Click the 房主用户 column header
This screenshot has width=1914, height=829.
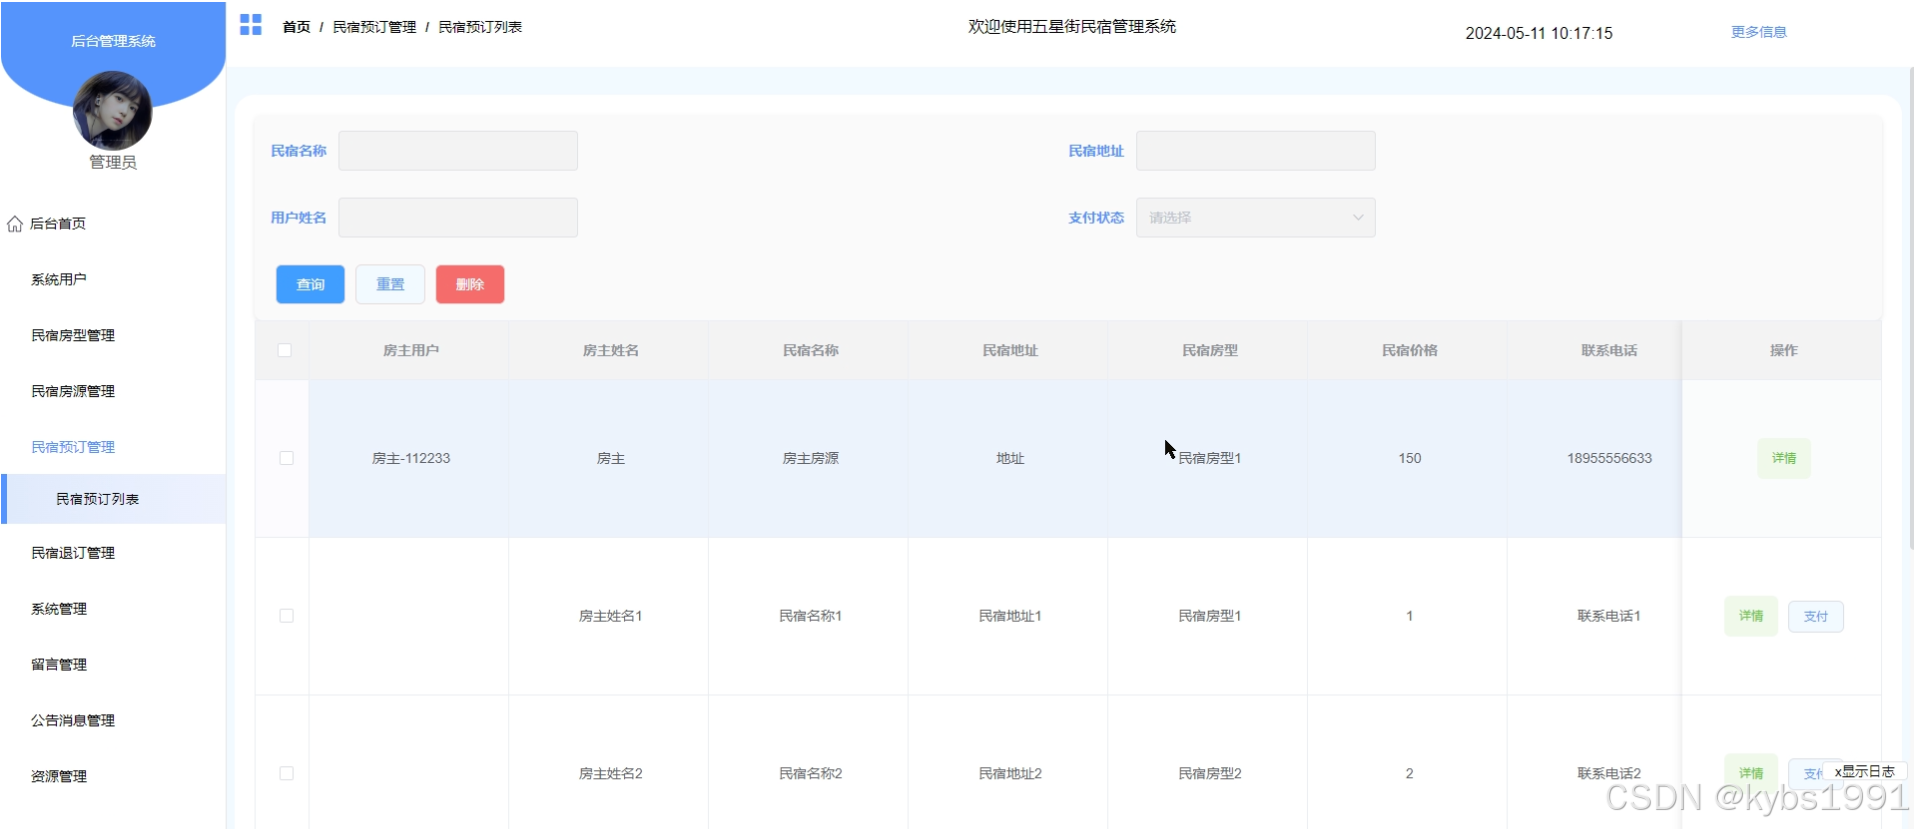[x=410, y=351]
